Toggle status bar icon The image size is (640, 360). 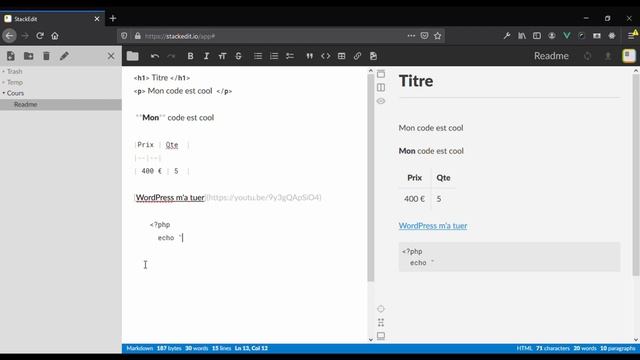[x=381, y=336]
